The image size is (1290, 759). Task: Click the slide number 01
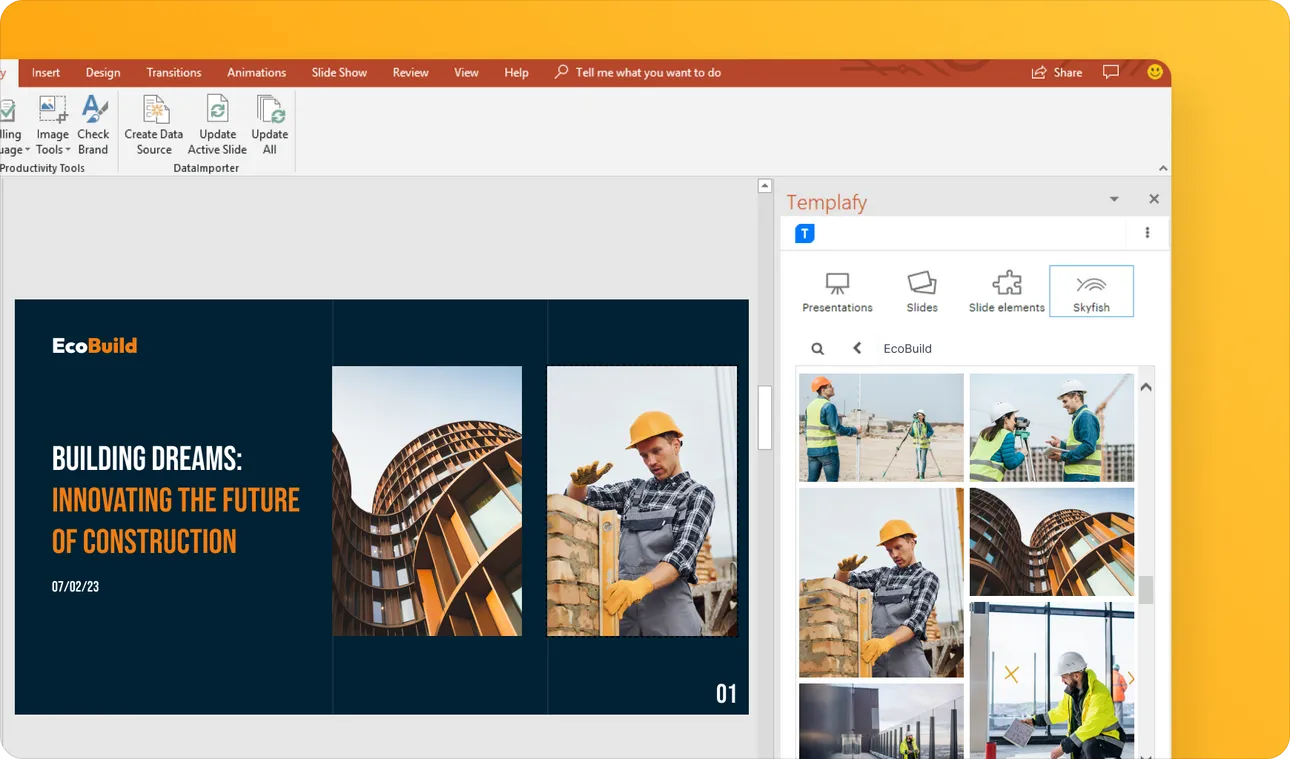pos(726,694)
